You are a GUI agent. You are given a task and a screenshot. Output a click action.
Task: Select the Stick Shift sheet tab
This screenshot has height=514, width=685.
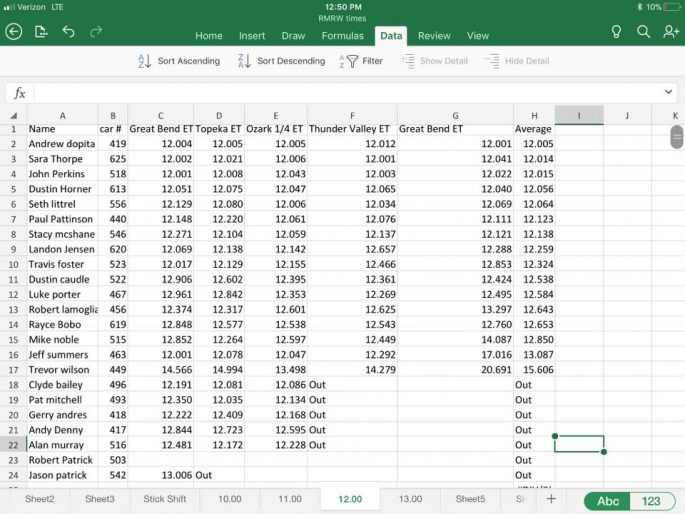pyautogui.click(x=164, y=498)
